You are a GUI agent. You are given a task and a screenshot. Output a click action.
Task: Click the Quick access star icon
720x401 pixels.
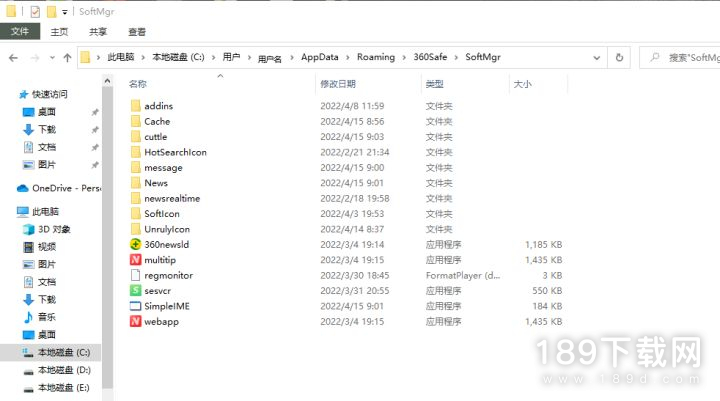[23, 95]
